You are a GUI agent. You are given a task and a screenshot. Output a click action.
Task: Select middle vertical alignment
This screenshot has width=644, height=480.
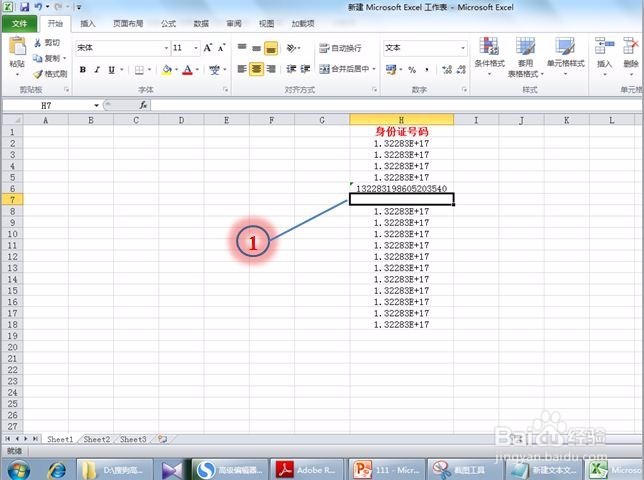click(256, 48)
